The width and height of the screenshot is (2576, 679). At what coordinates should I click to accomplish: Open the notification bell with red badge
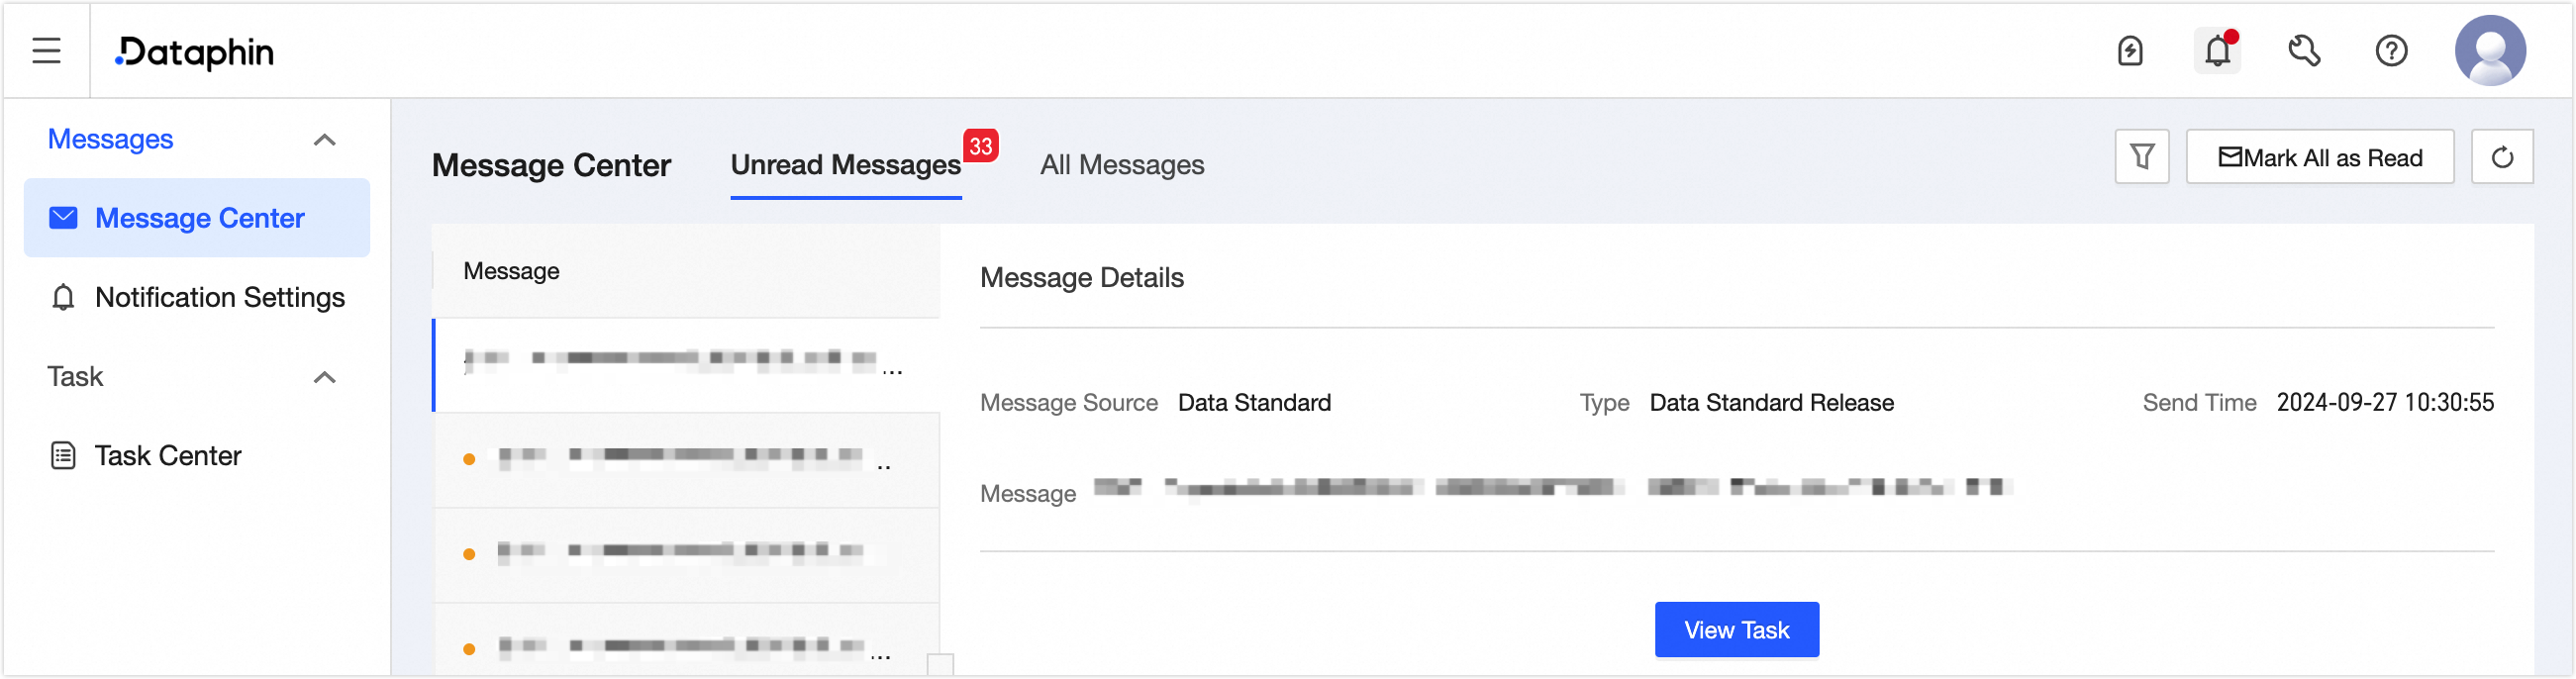[2216, 51]
